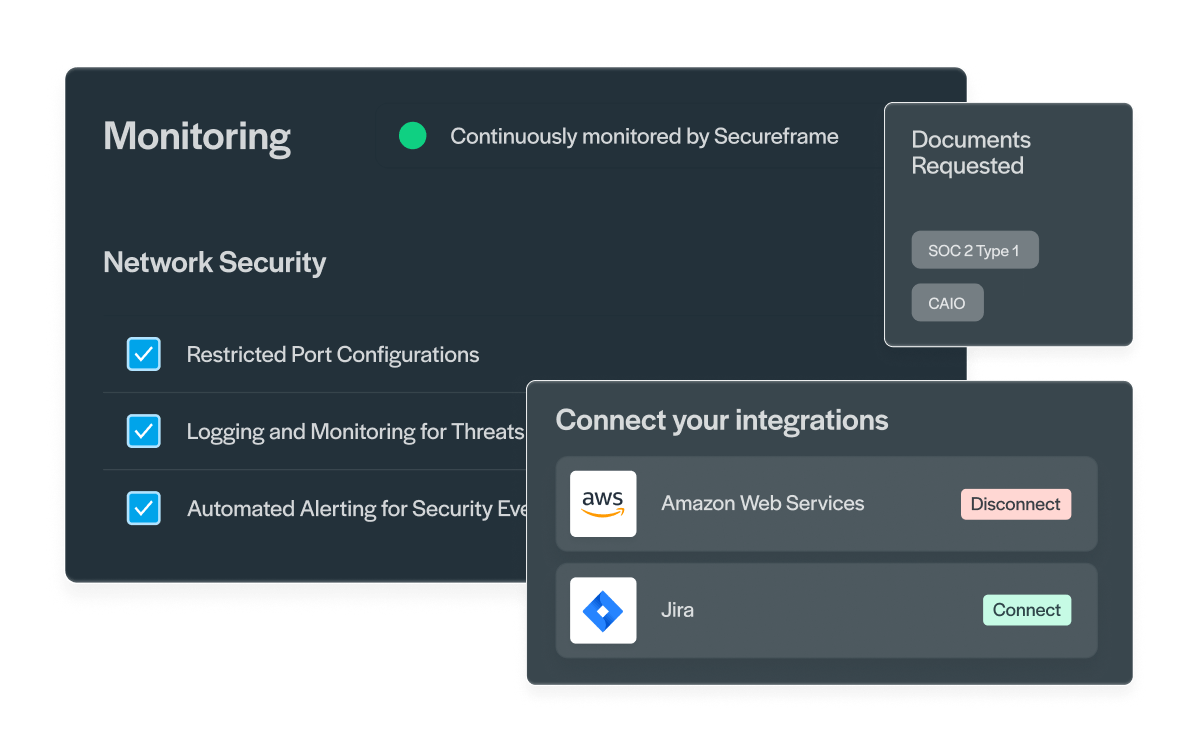Click the Monitoring panel heading

[197, 136]
